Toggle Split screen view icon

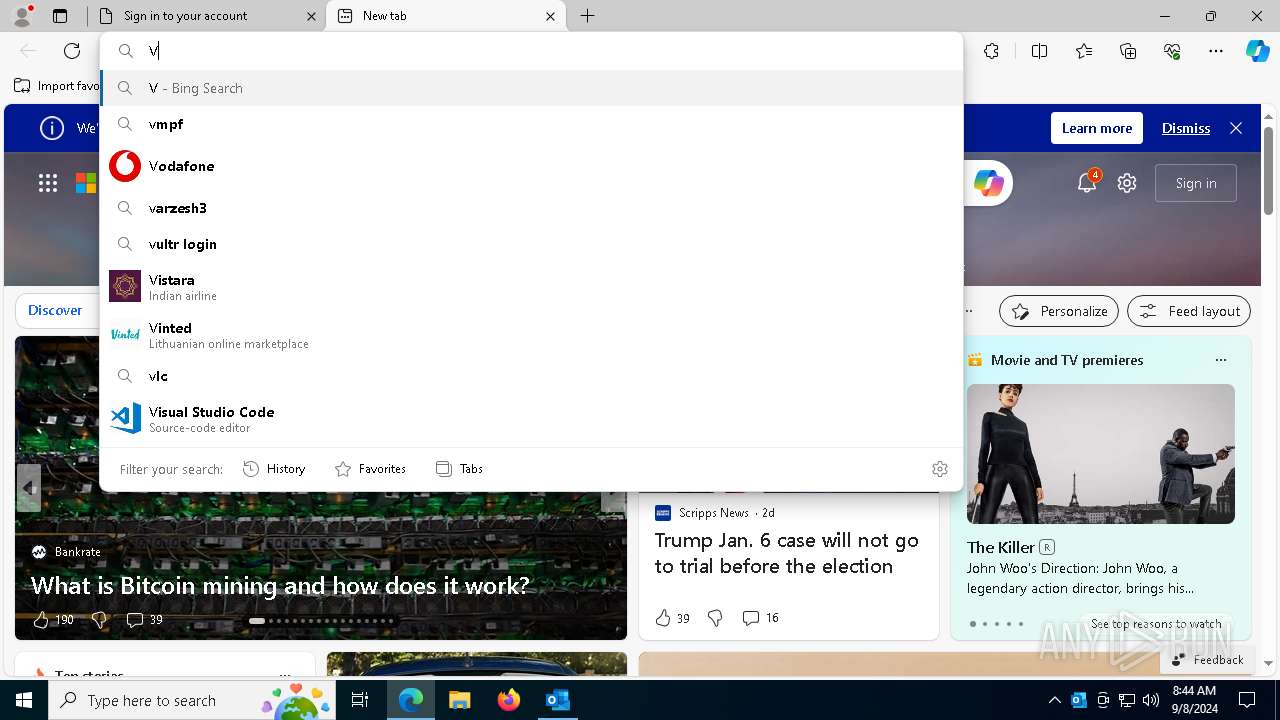[1039, 51]
